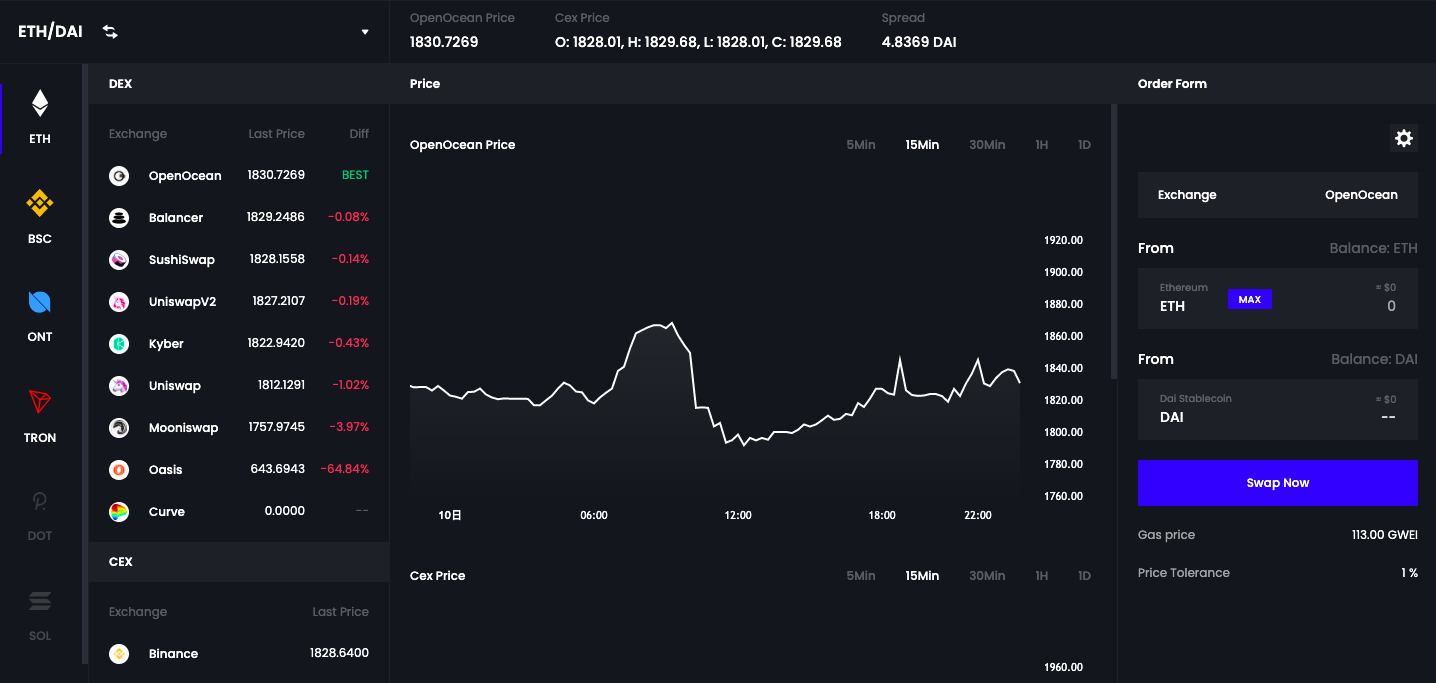This screenshot has height=683, width=1436.
Task: Click the exchange list vertical scrollbar
Action: (x=85, y=363)
